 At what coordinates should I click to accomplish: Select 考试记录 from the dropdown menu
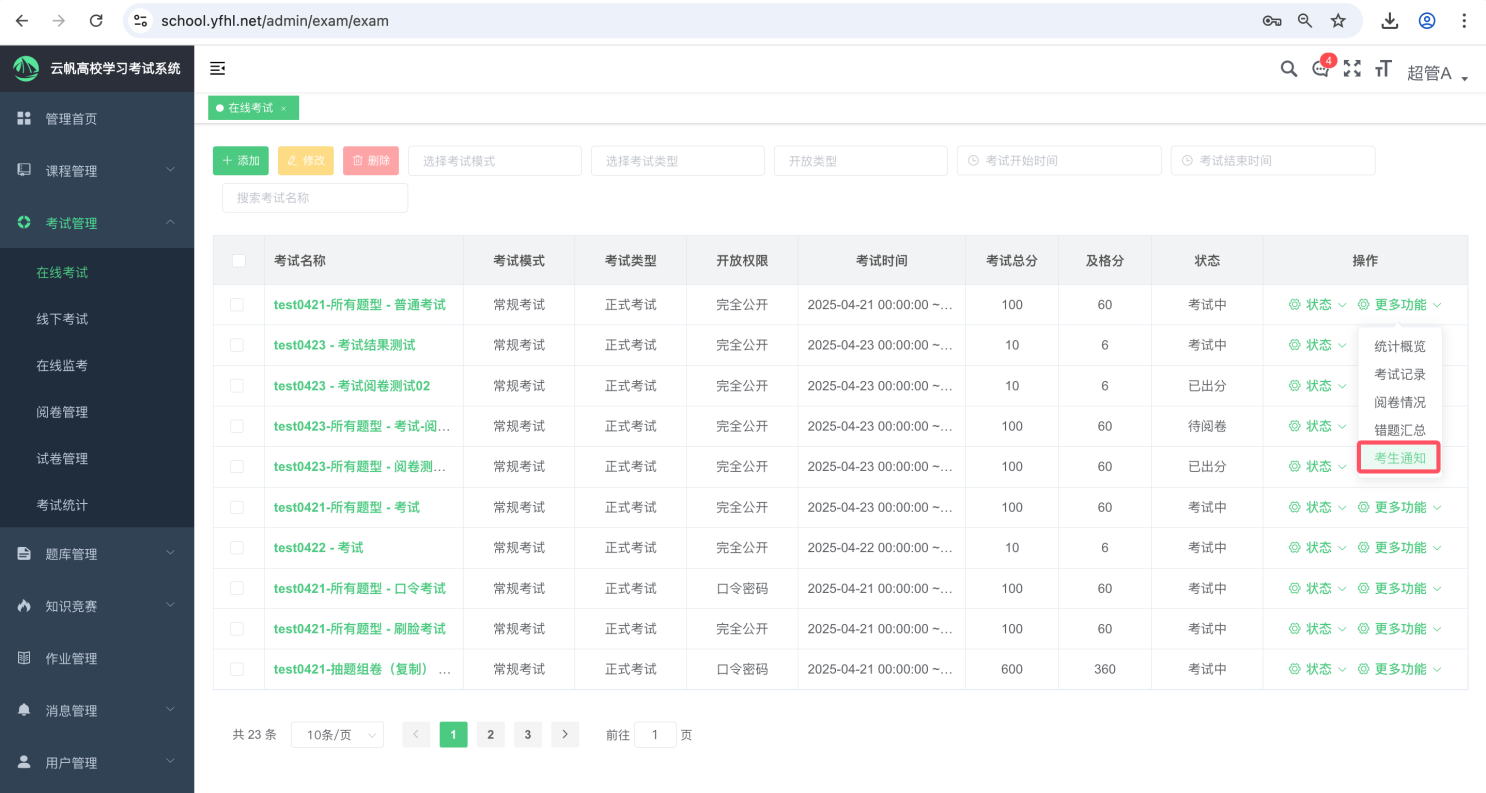1400,375
